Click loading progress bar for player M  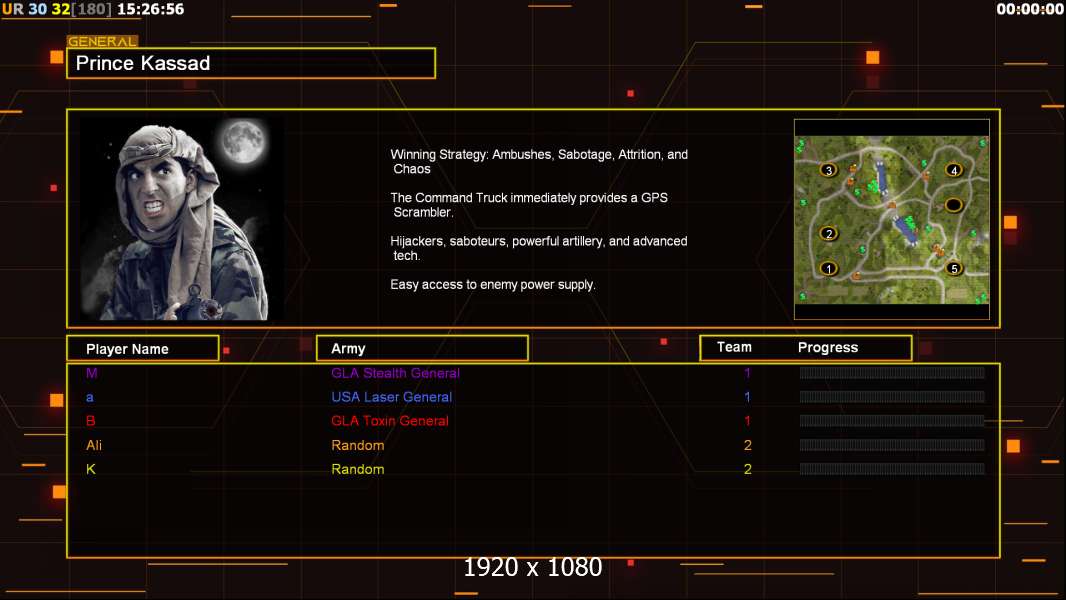coord(892,372)
